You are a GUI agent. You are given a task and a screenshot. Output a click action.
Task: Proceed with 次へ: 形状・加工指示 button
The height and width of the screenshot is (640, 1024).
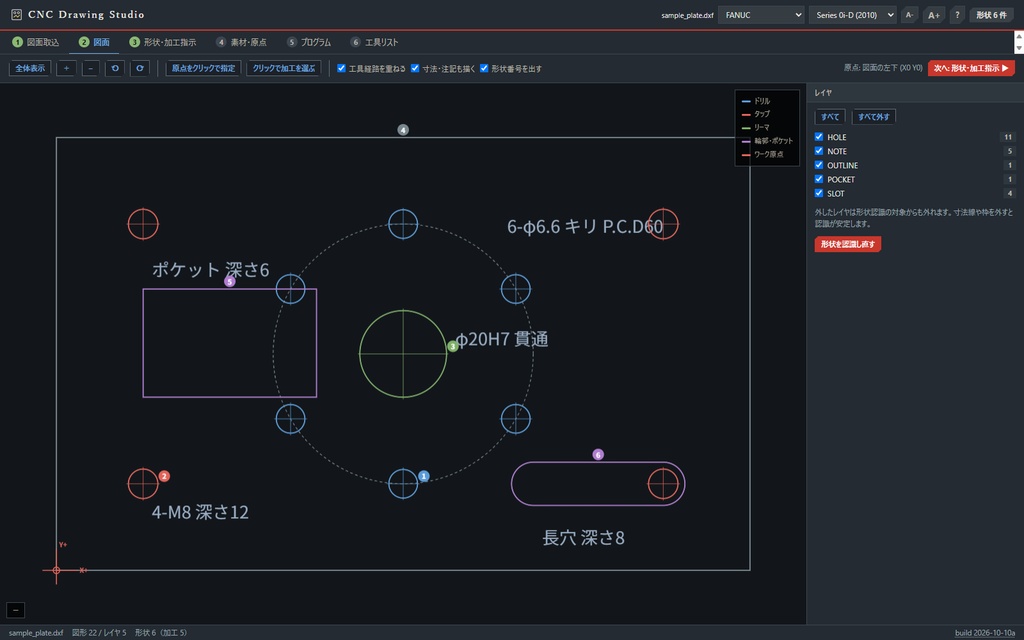(971, 68)
